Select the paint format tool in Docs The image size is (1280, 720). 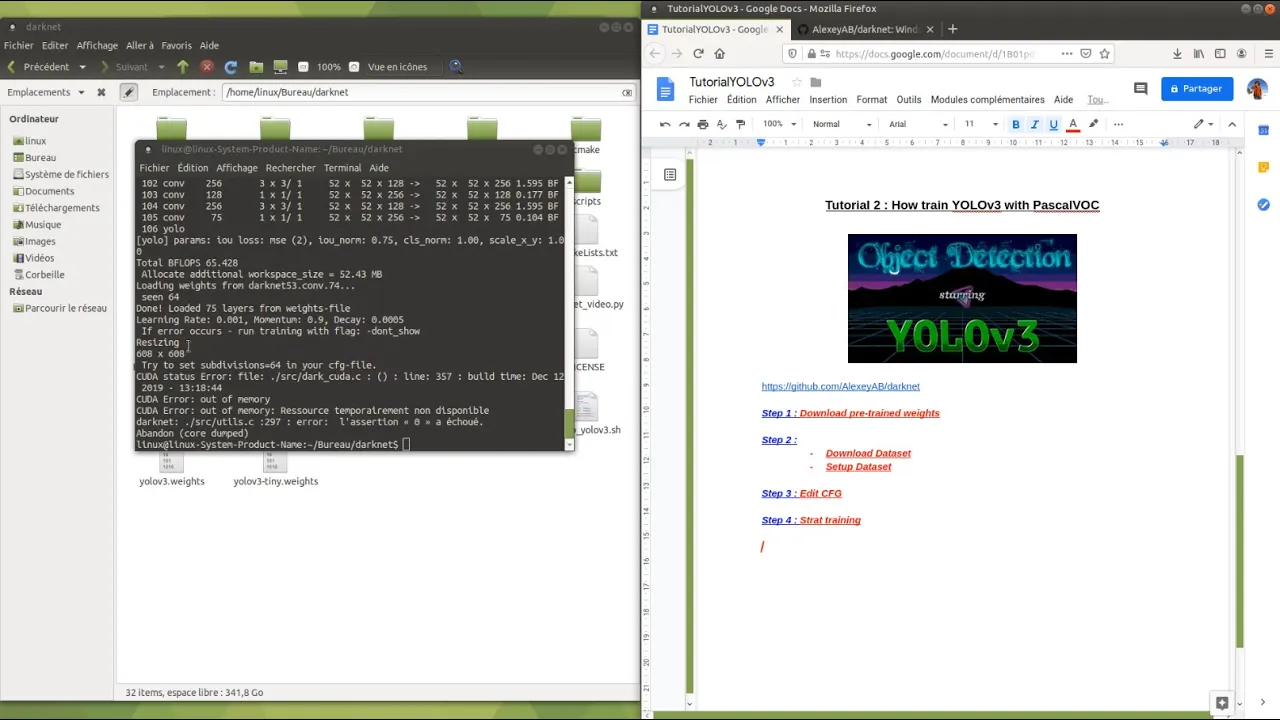tap(741, 124)
